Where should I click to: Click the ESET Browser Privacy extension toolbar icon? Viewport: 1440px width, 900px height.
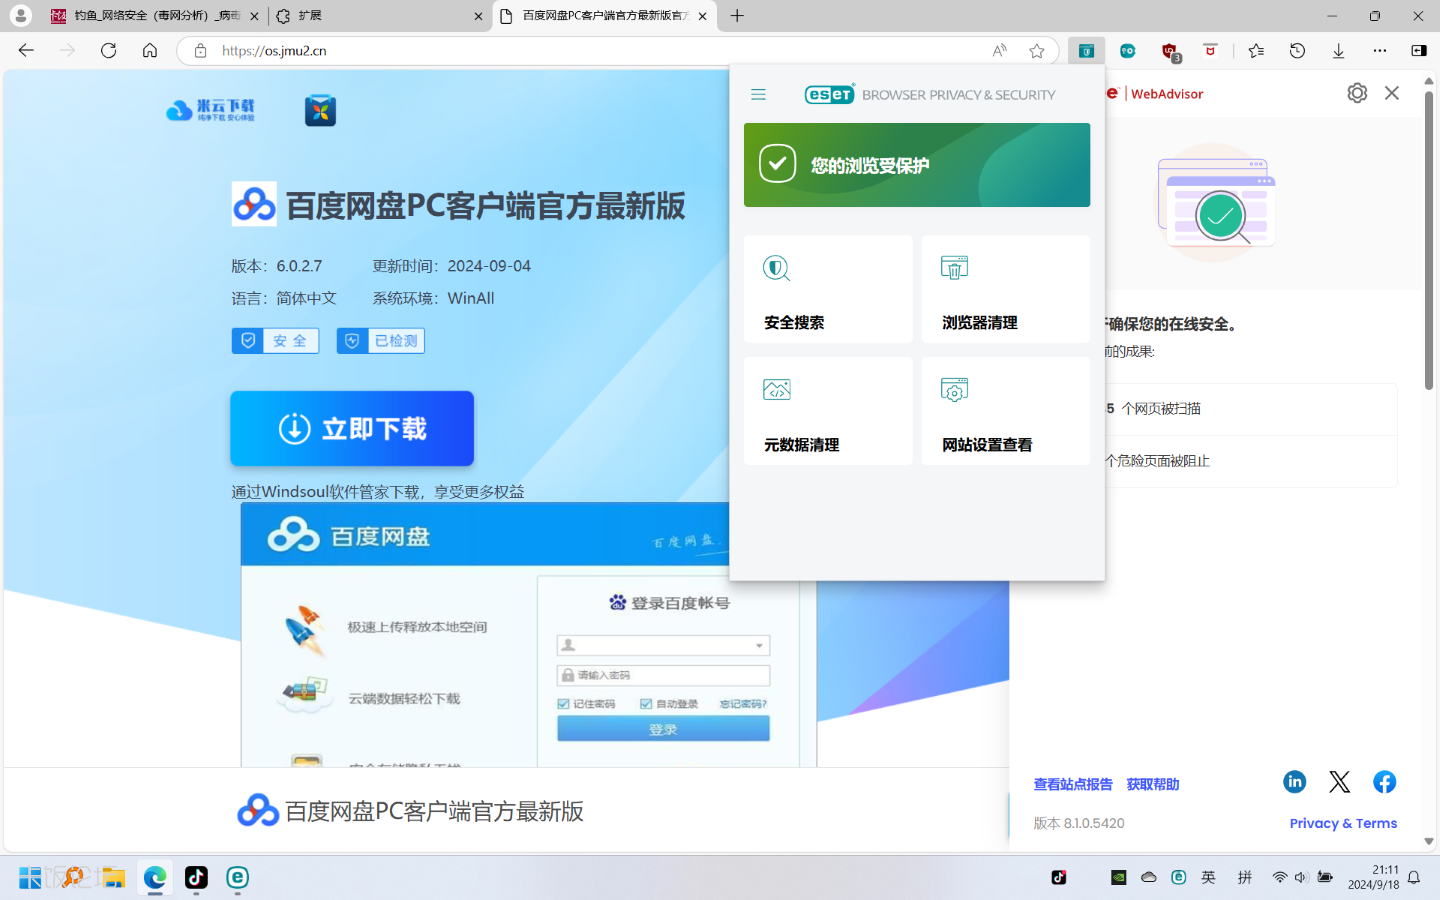[x=1086, y=51]
